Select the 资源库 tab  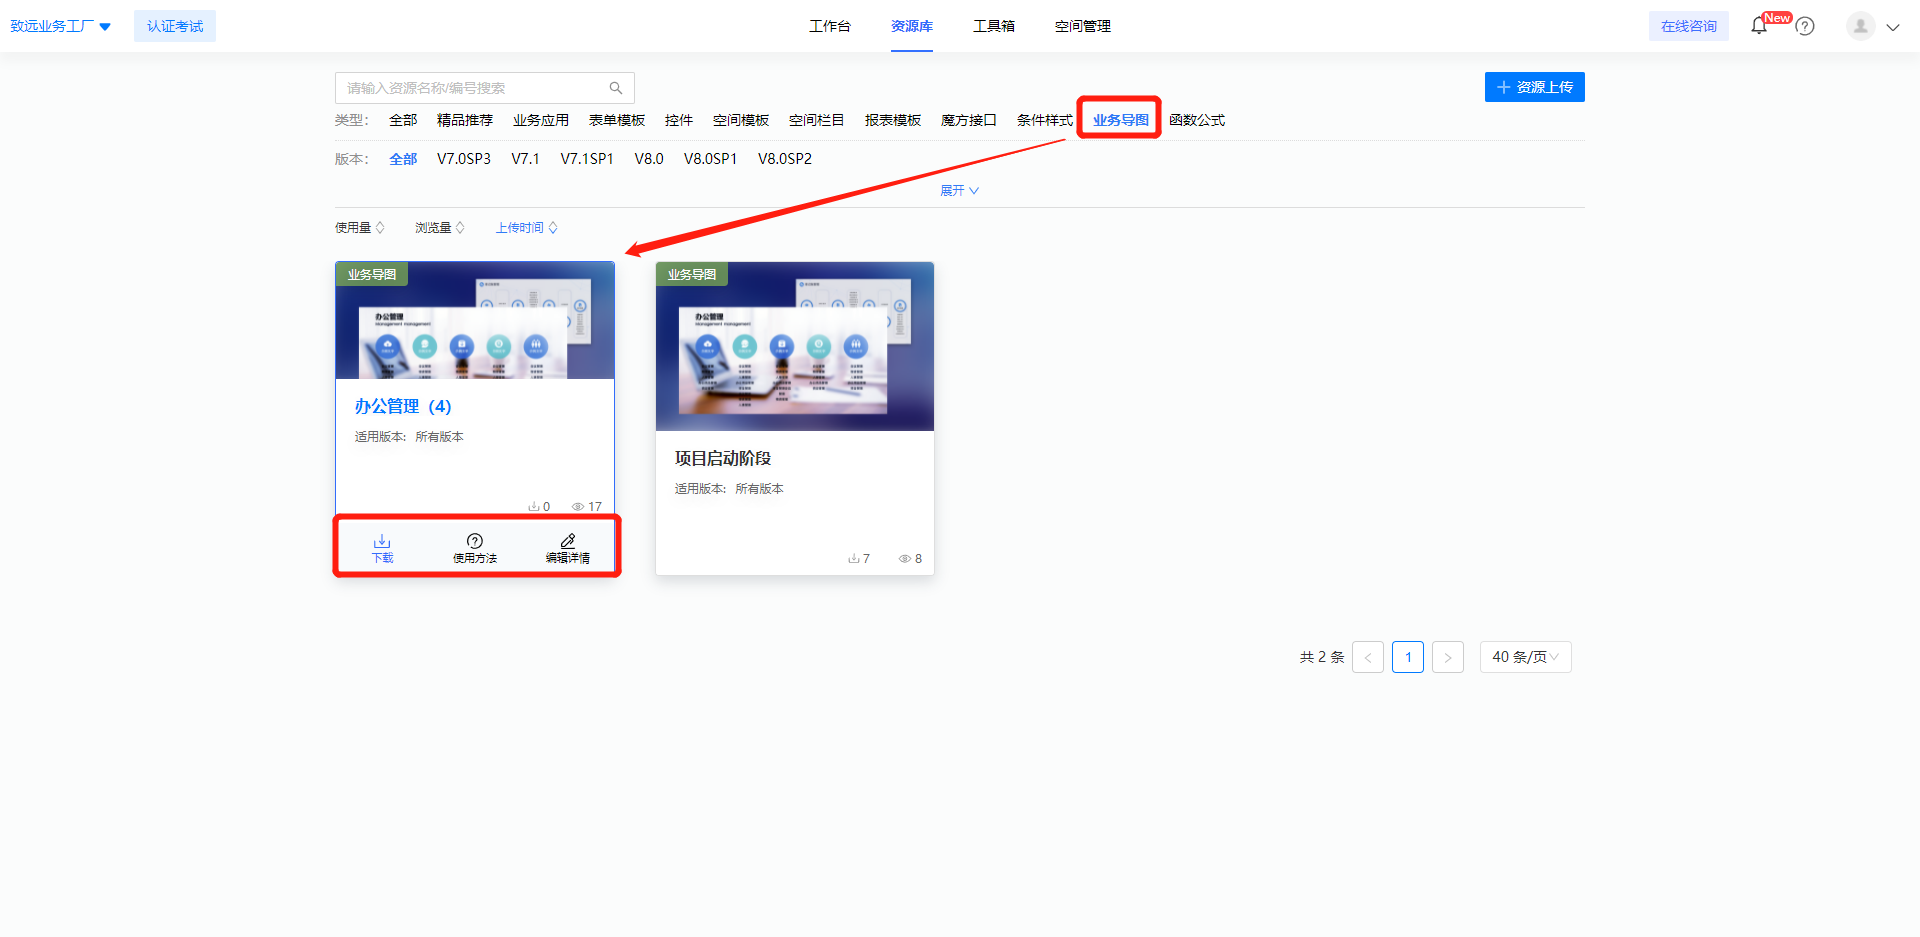click(911, 26)
